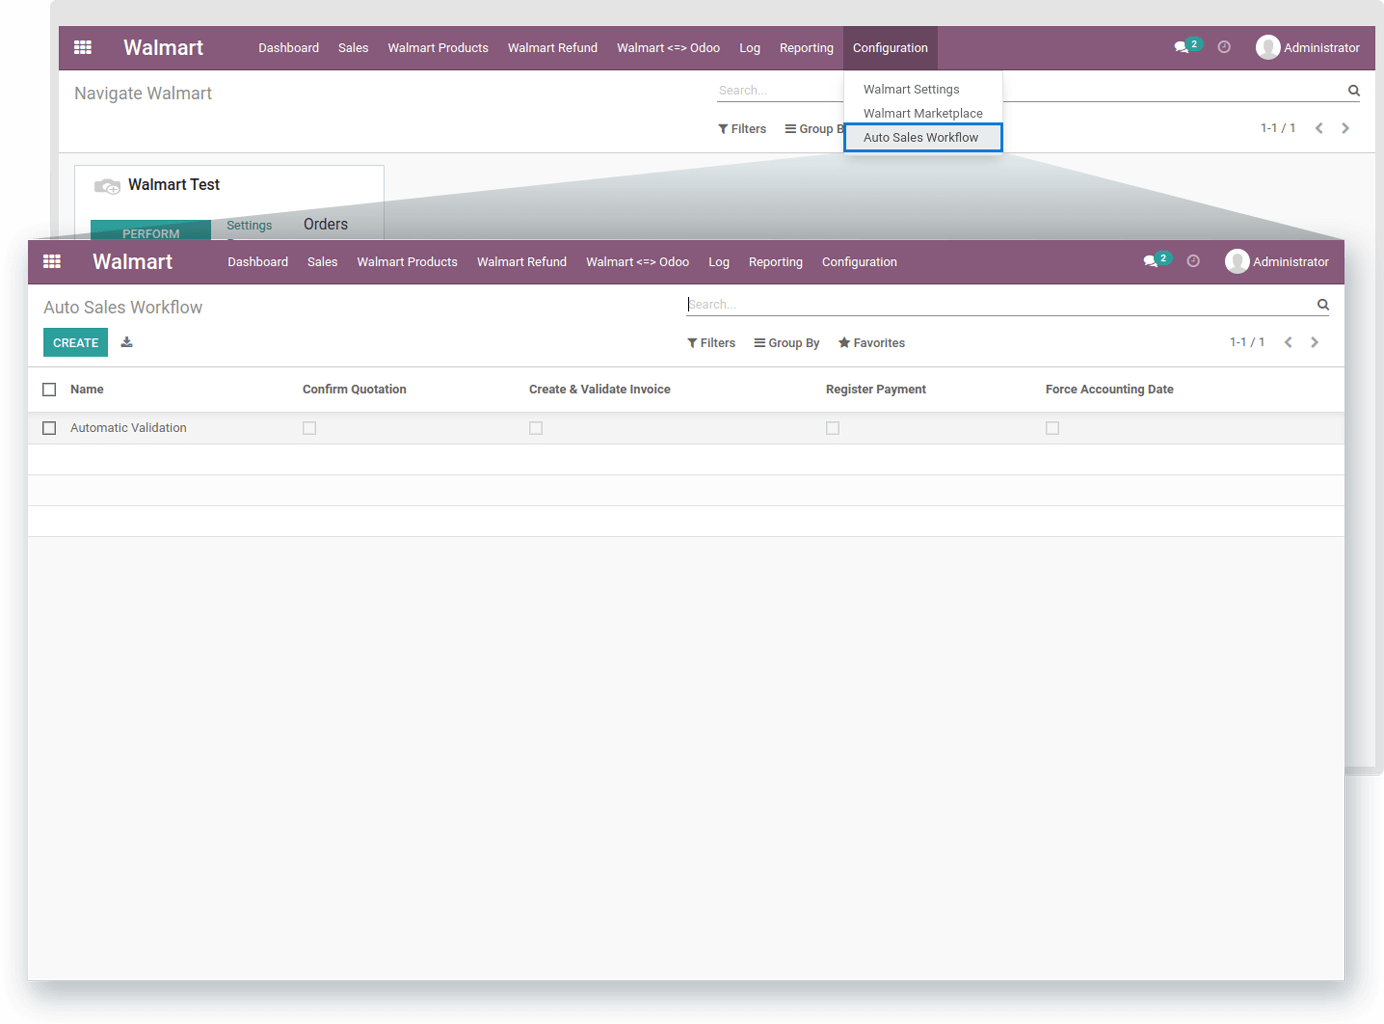Viewport: 1384px width, 1024px height.
Task: Open activities clock icon in front window
Action: [1193, 261]
